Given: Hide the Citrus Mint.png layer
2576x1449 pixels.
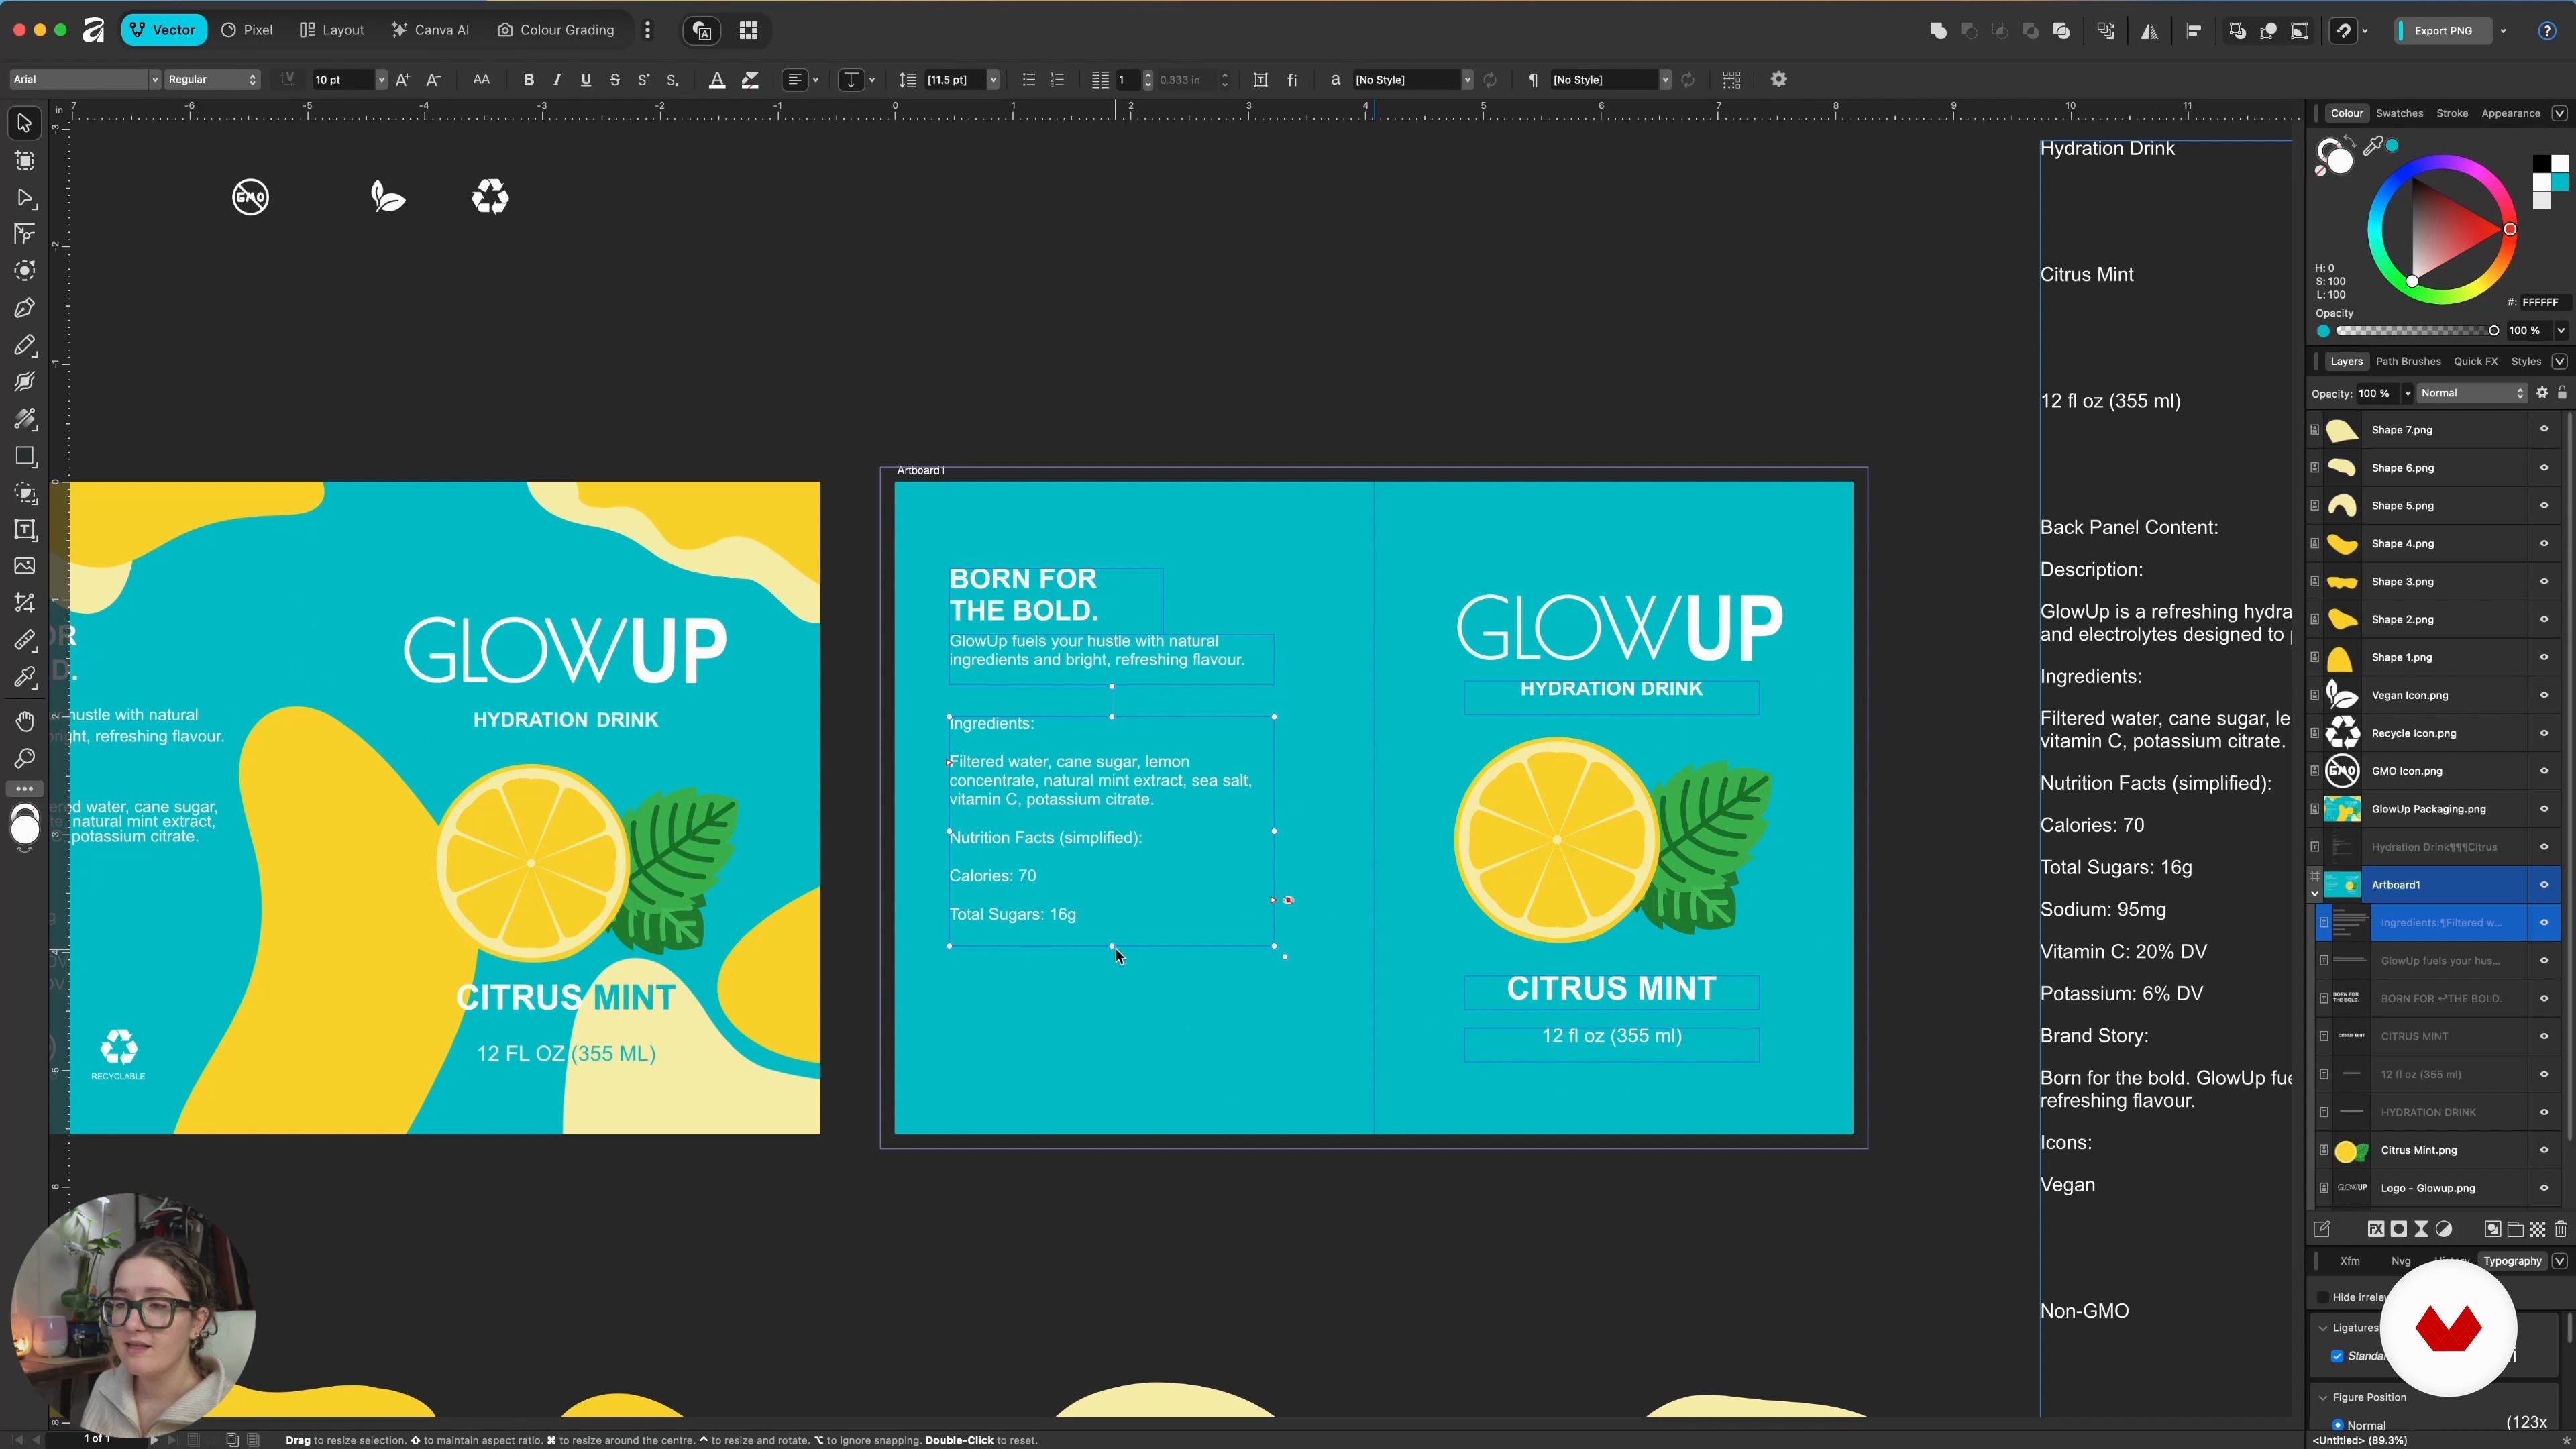Looking at the screenshot, I should (x=2544, y=1150).
